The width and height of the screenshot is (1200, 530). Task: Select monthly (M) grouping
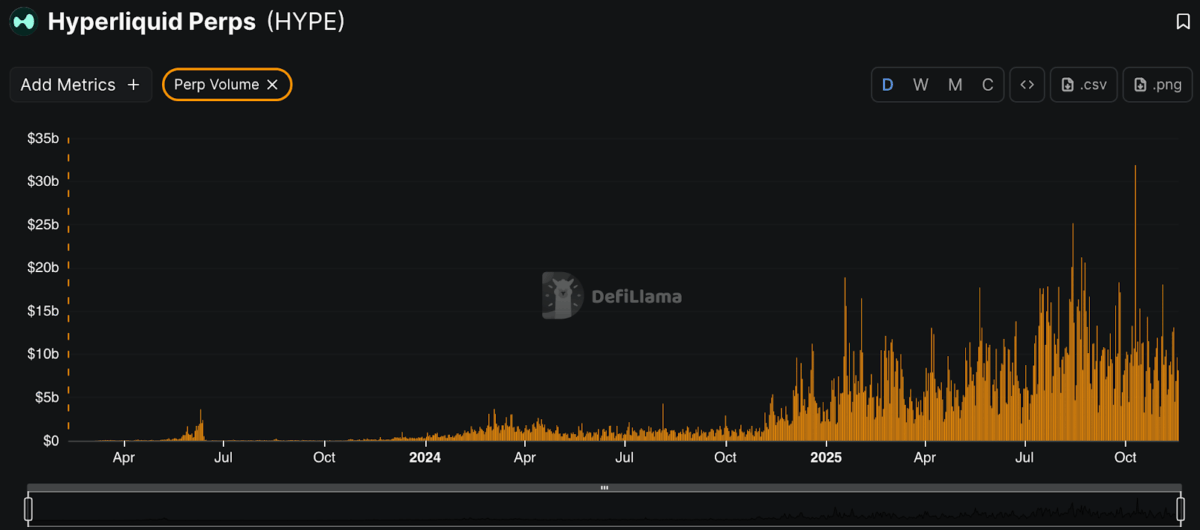point(955,85)
